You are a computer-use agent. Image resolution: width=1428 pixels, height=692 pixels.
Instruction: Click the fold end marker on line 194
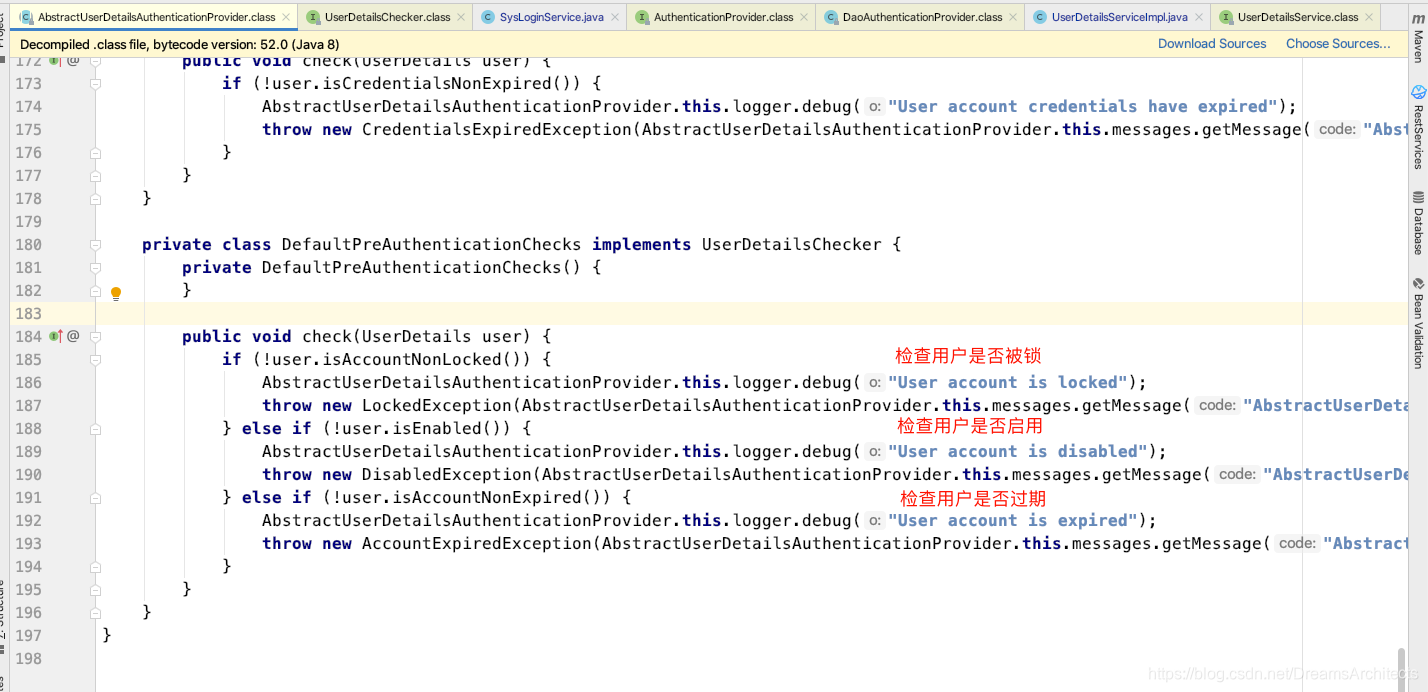tap(96, 567)
